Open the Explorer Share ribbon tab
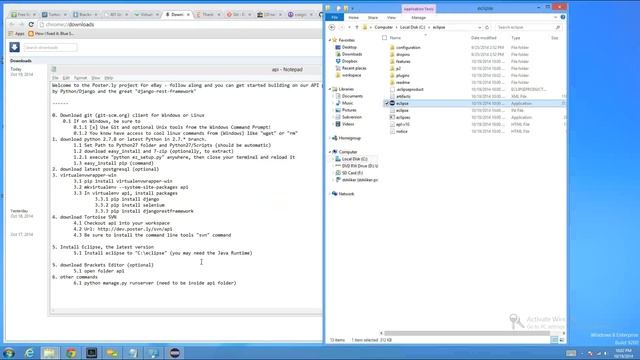The width and height of the screenshot is (640, 360). tap(373, 18)
